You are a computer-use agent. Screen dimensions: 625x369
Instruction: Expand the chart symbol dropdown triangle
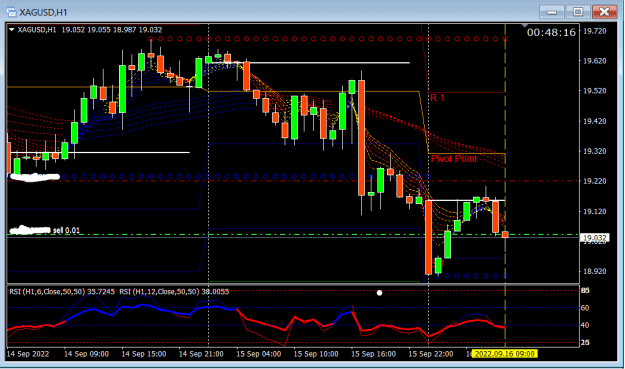[x=12, y=29]
